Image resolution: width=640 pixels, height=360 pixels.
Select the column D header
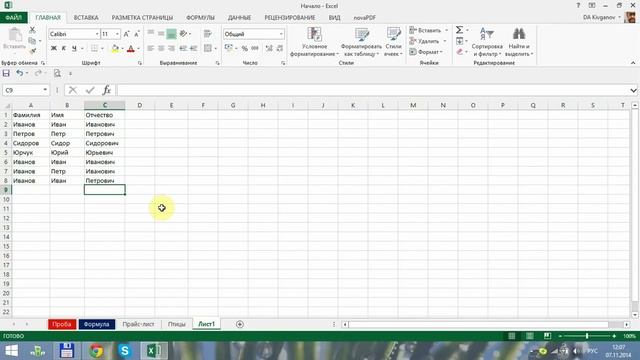click(x=140, y=105)
